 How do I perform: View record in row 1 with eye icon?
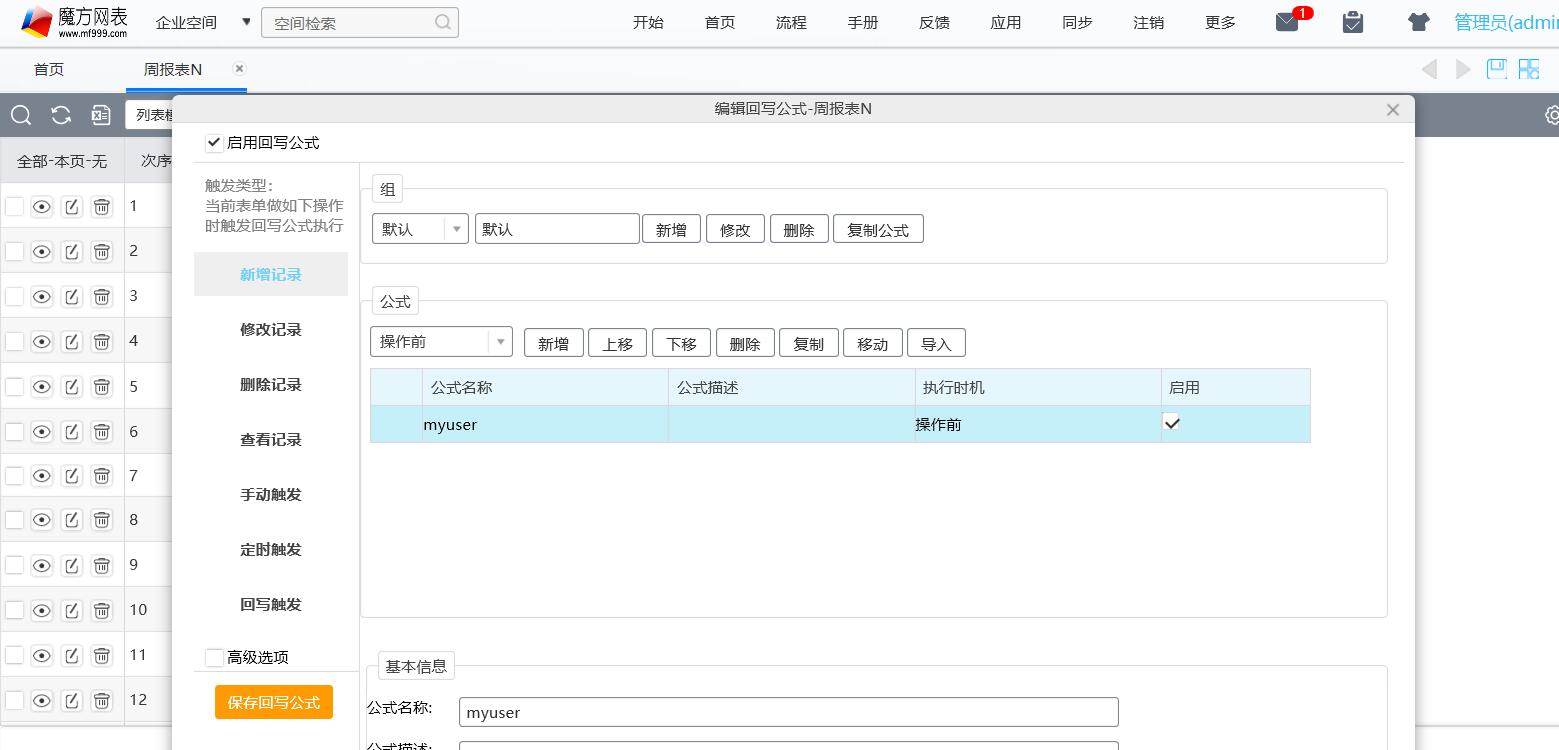(41, 207)
